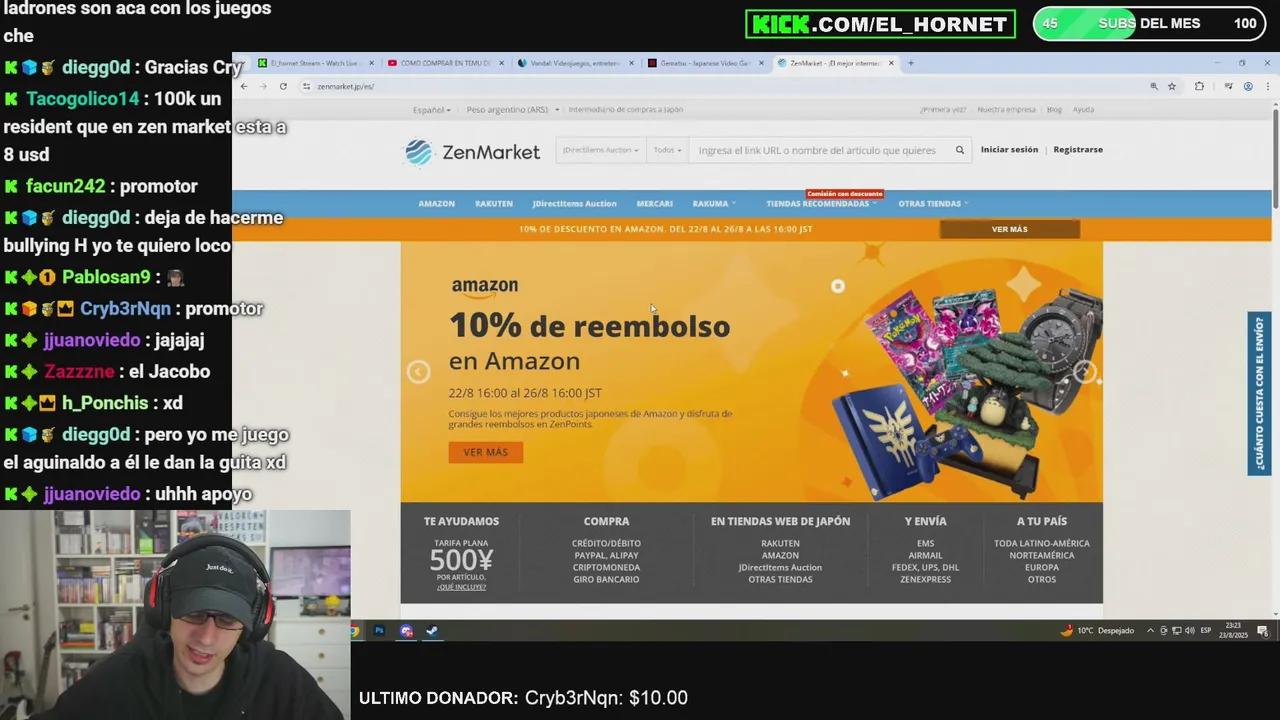This screenshot has height=720, width=1280.
Task: Bookmark this page with the star icon
Action: 1172,86
